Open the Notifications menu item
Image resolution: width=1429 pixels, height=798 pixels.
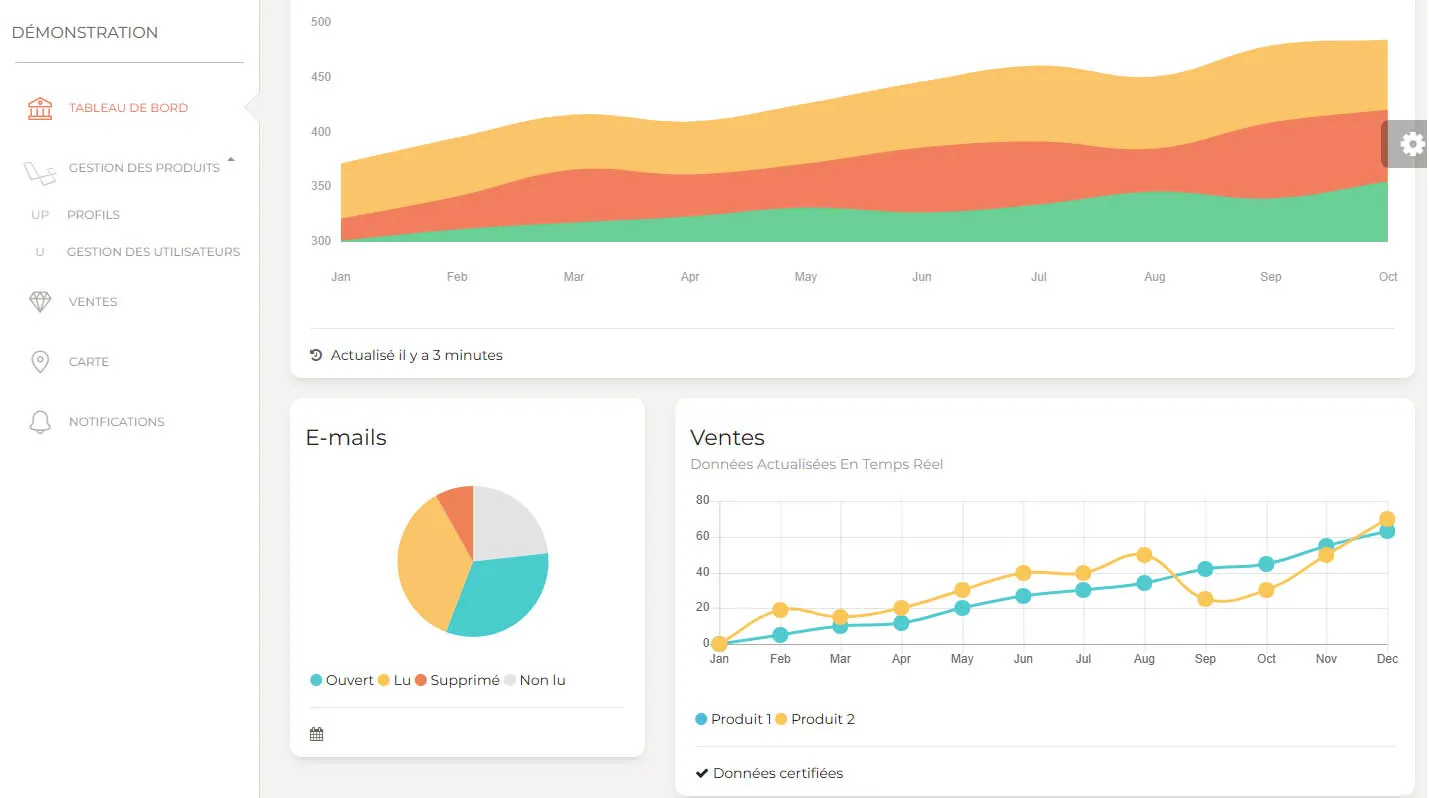116,422
